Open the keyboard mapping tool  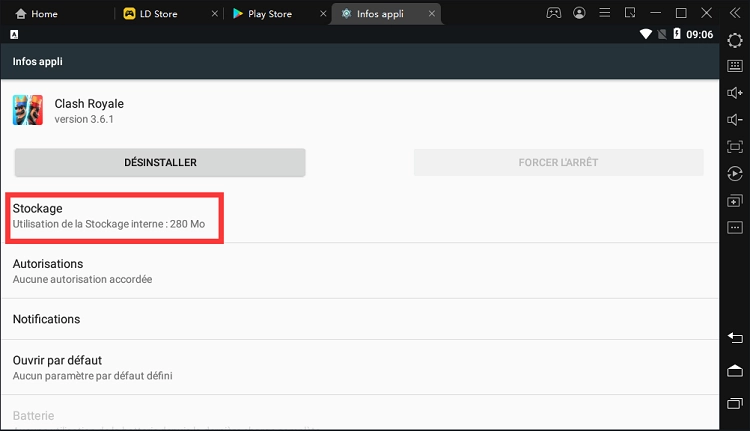click(x=735, y=66)
